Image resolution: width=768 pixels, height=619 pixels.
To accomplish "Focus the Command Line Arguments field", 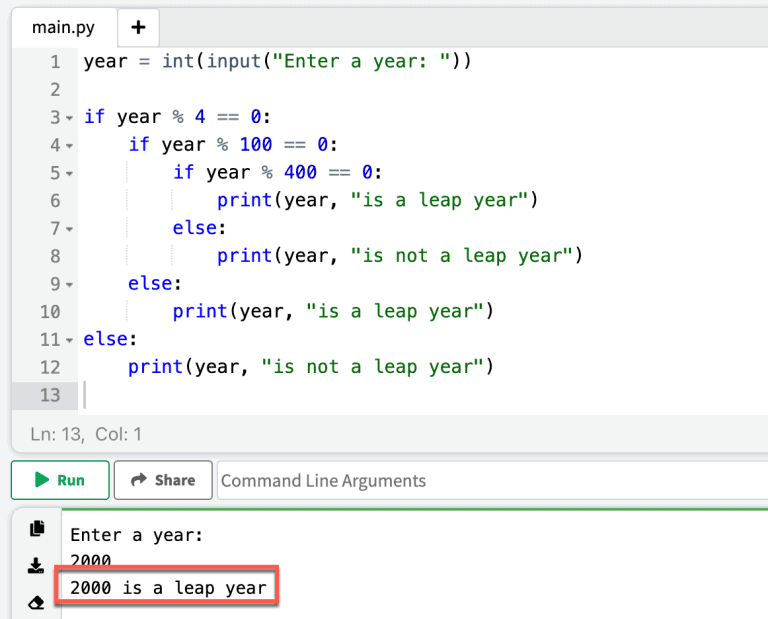I will coord(492,480).
